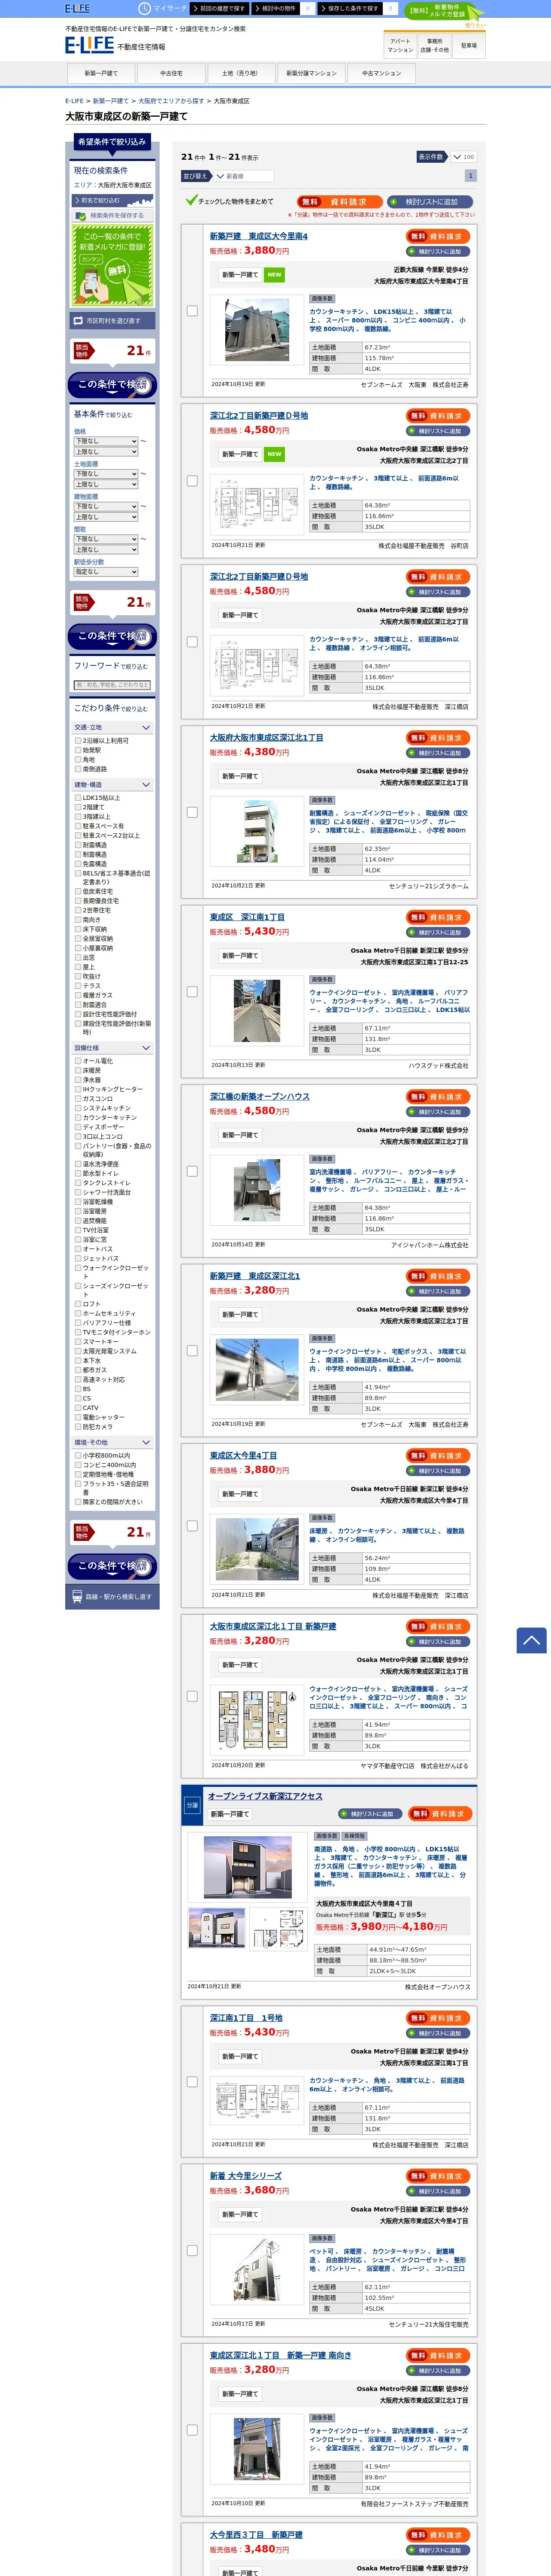Click 検討リストに追加 on 深江南1丁目 1号地
The image size is (551, 2576).
coord(439,2033)
